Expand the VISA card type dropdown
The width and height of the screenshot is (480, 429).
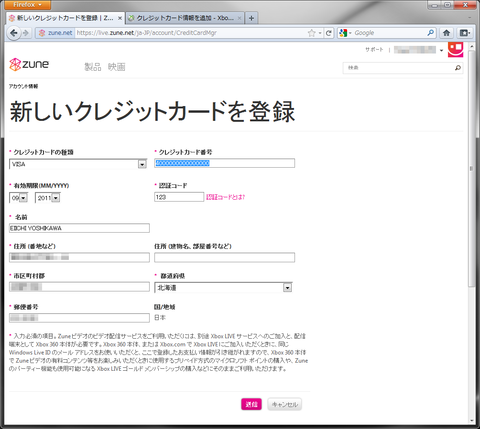click(x=142, y=164)
